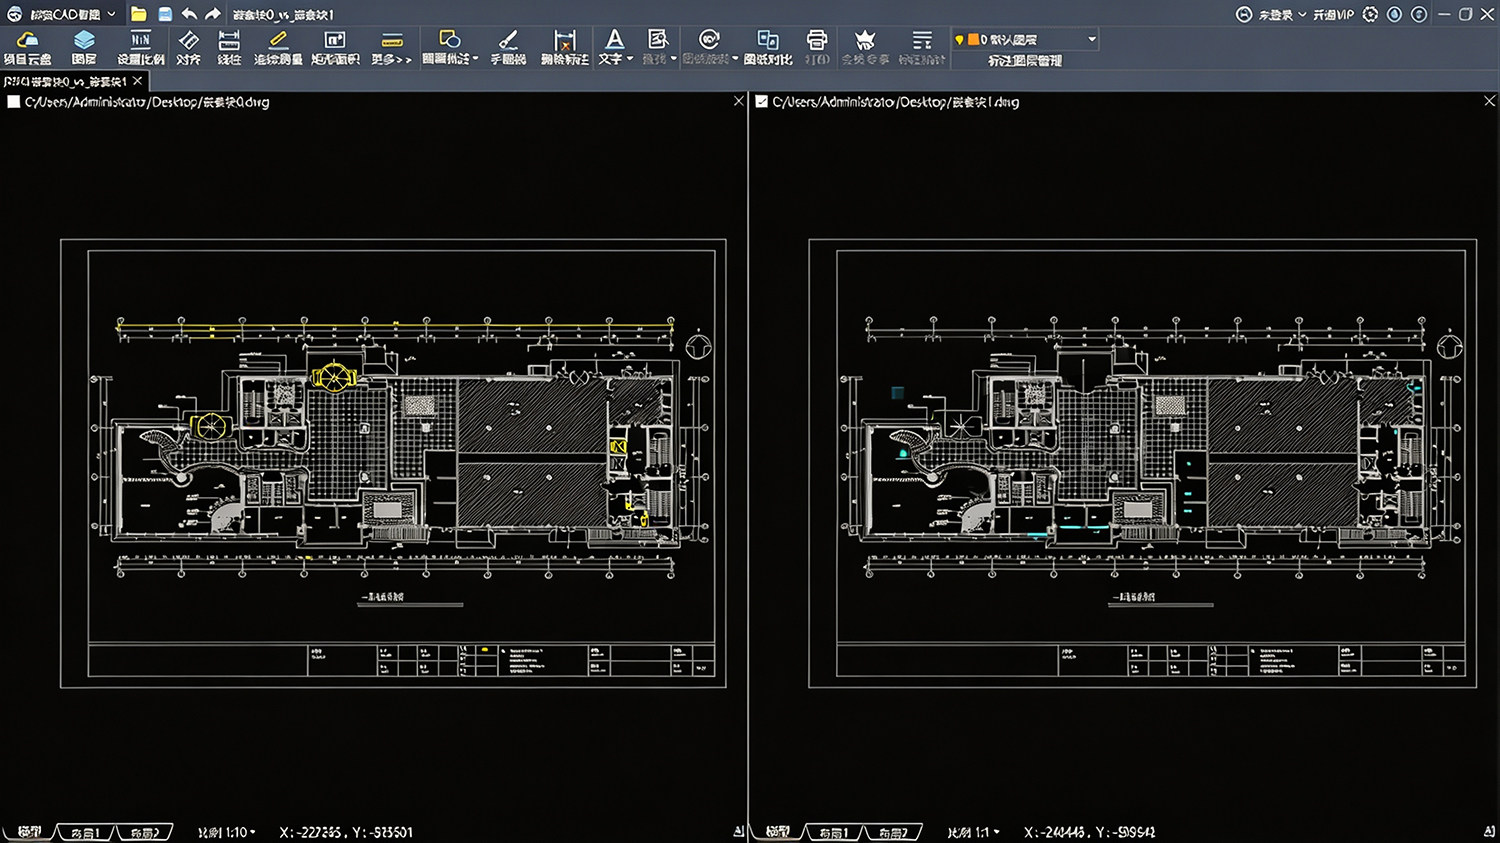Open the project cloud disk tool
This screenshot has height=843, width=1500.
tap(27, 47)
